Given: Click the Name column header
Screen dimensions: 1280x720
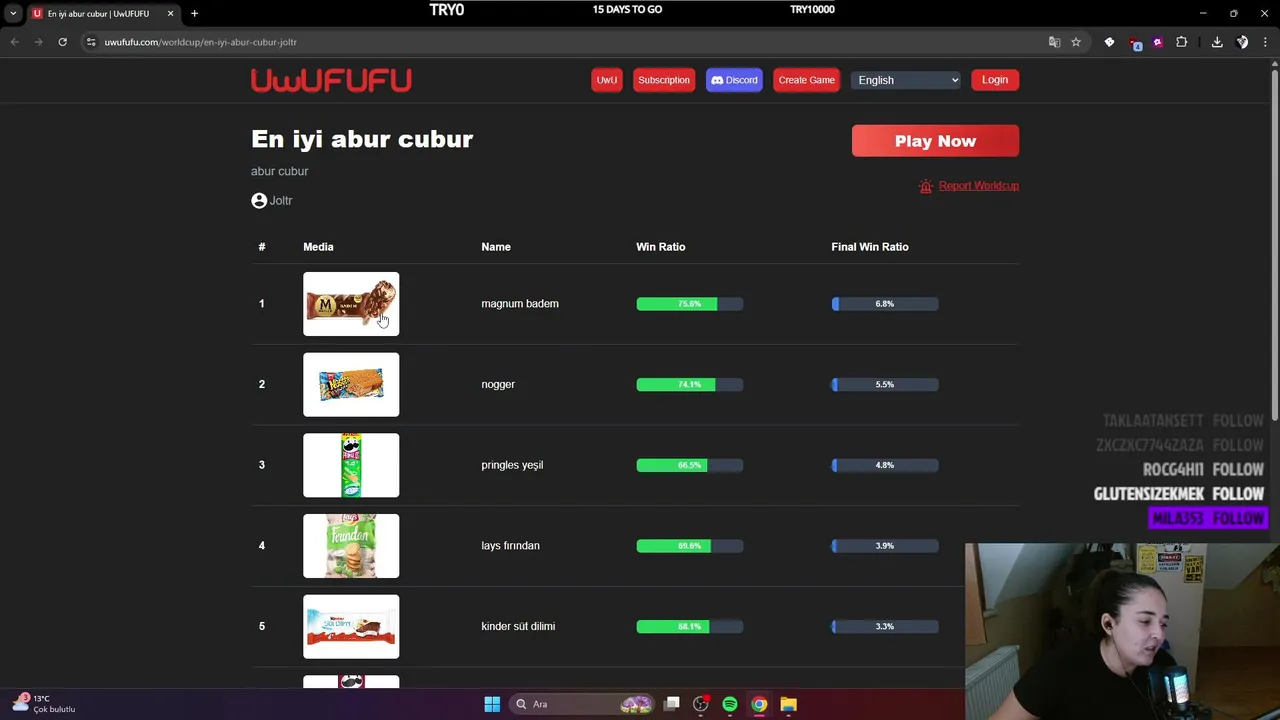Looking at the screenshot, I should (x=496, y=247).
